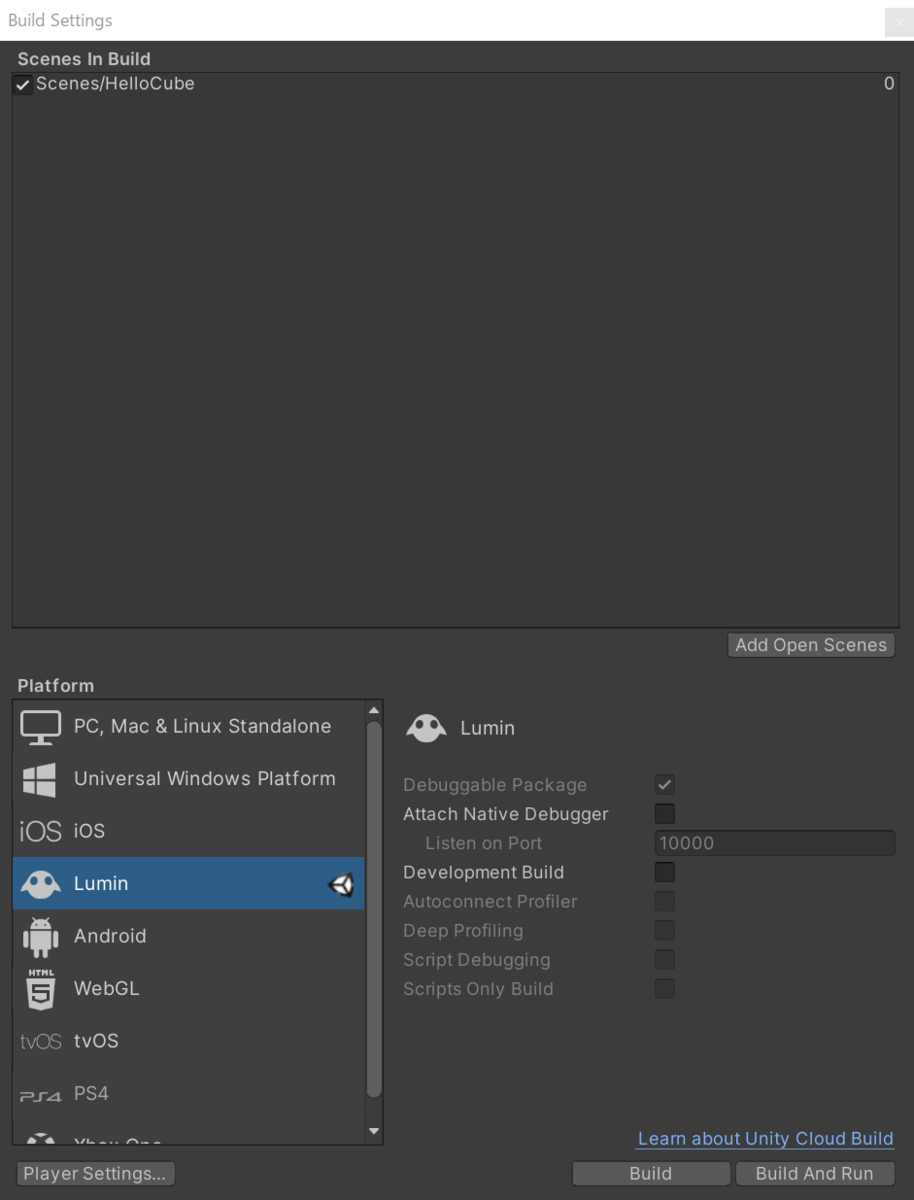Click the WebGL HTML5 icon
914x1200 pixels.
[40, 988]
